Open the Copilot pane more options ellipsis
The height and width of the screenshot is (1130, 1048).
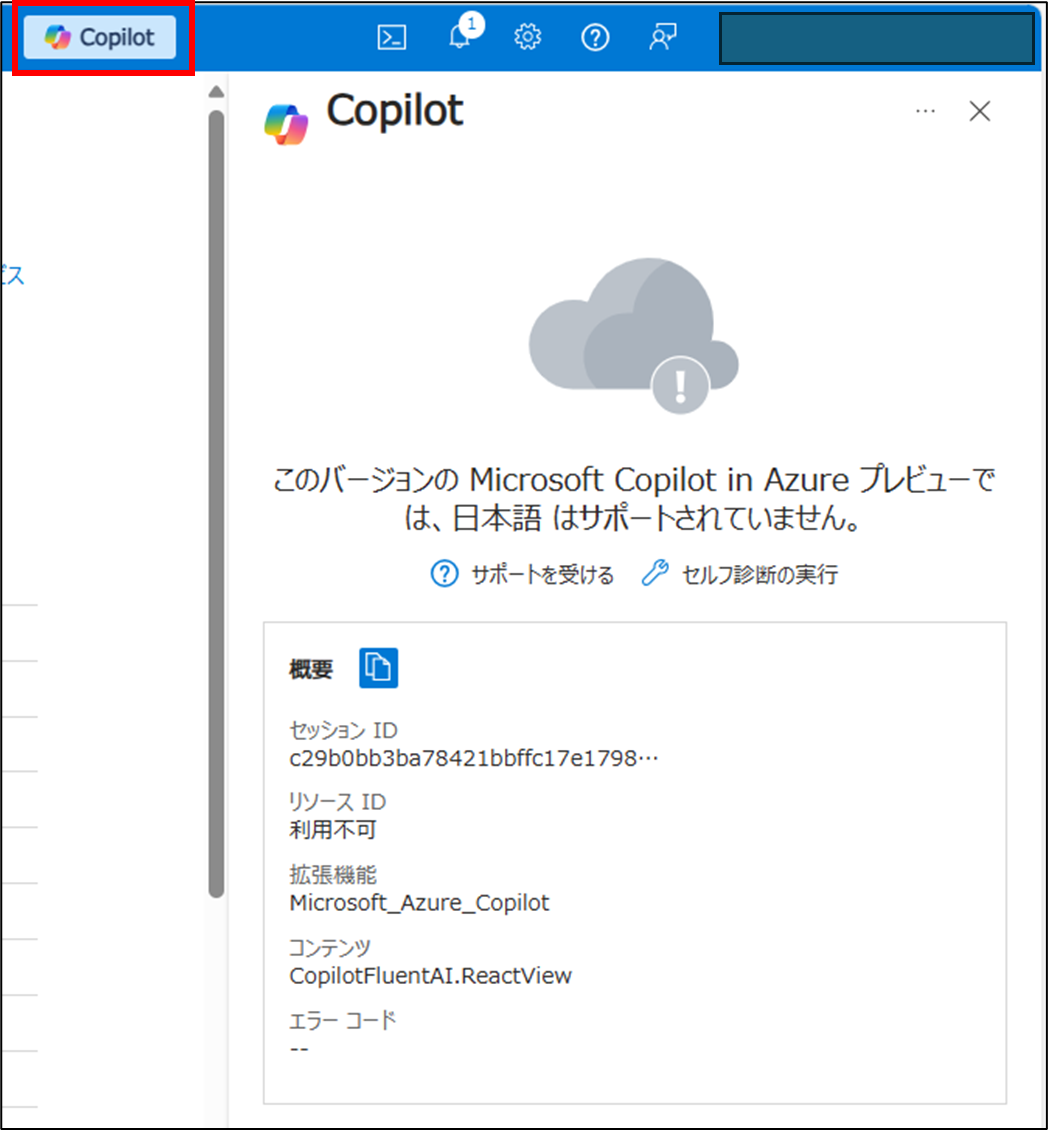[925, 111]
